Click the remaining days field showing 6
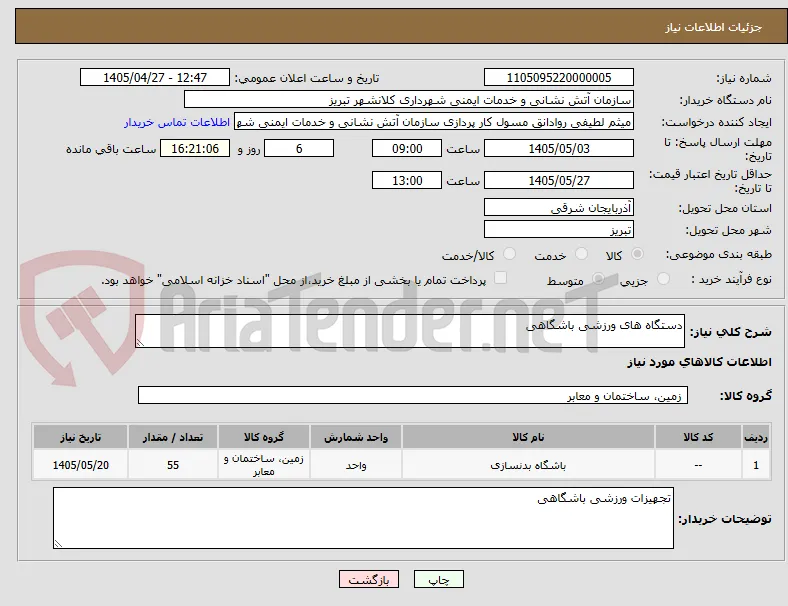The image size is (788, 606). pyautogui.click(x=299, y=148)
